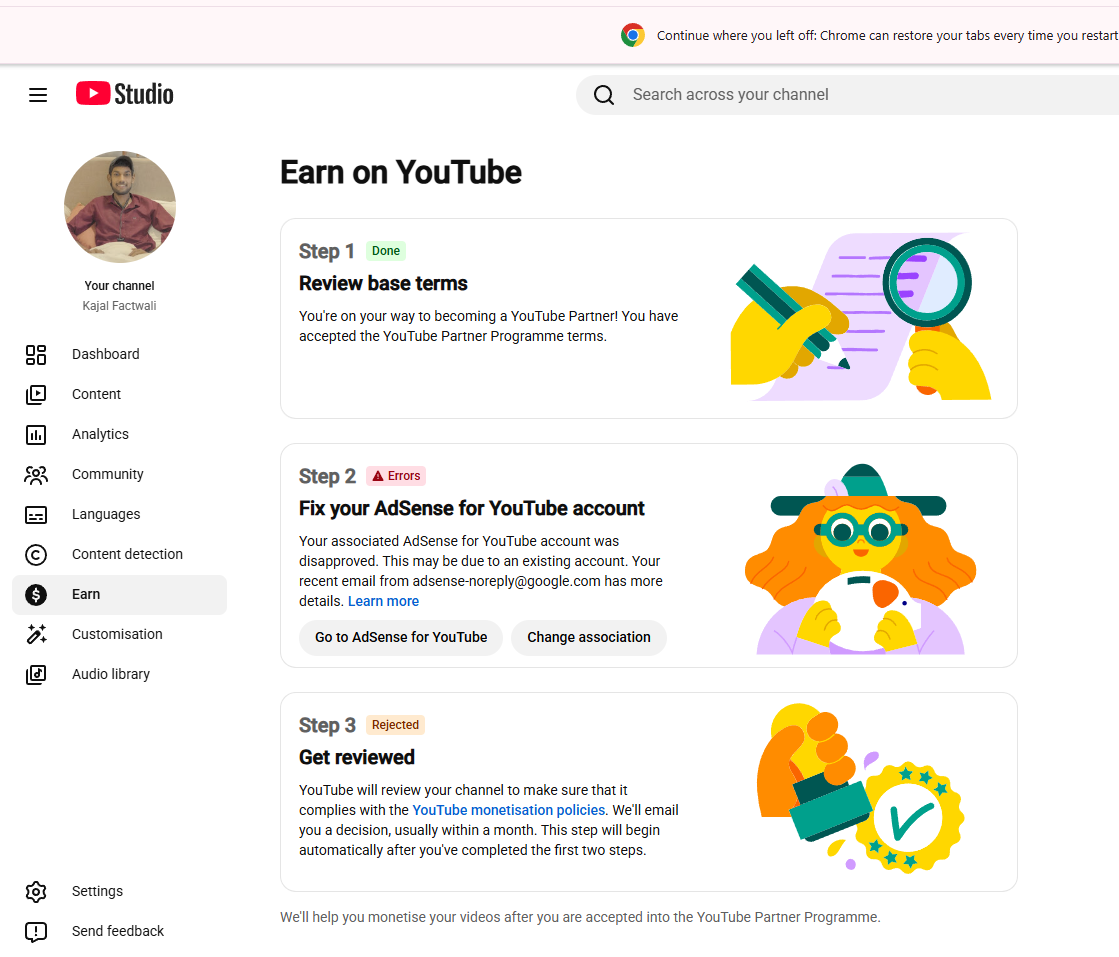Click Fix your AdSense for YouTube account heading
The height and width of the screenshot is (957, 1119).
pos(472,509)
